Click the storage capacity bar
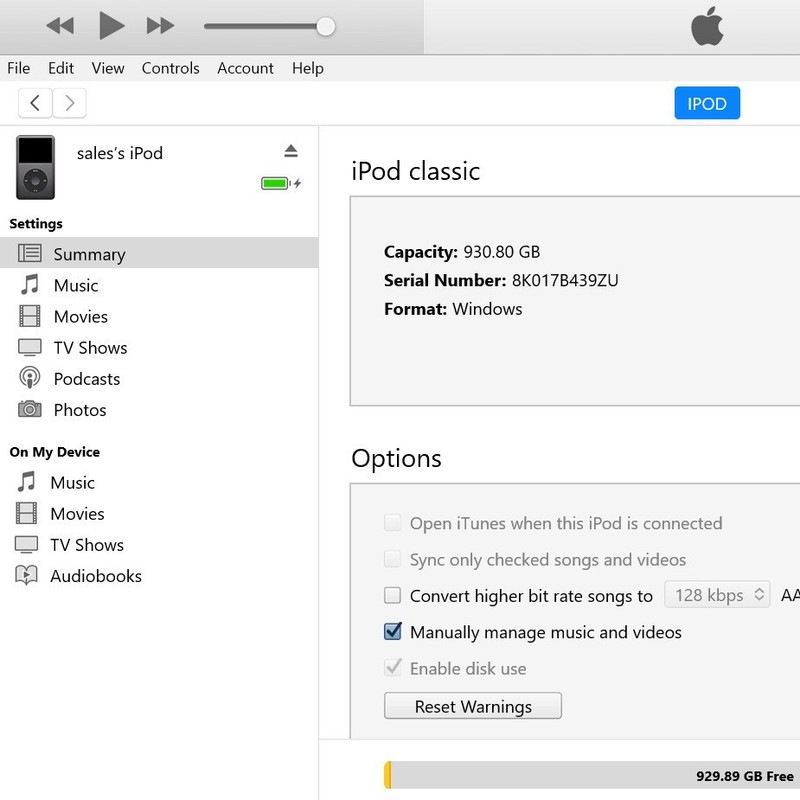 tap(592, 775)
